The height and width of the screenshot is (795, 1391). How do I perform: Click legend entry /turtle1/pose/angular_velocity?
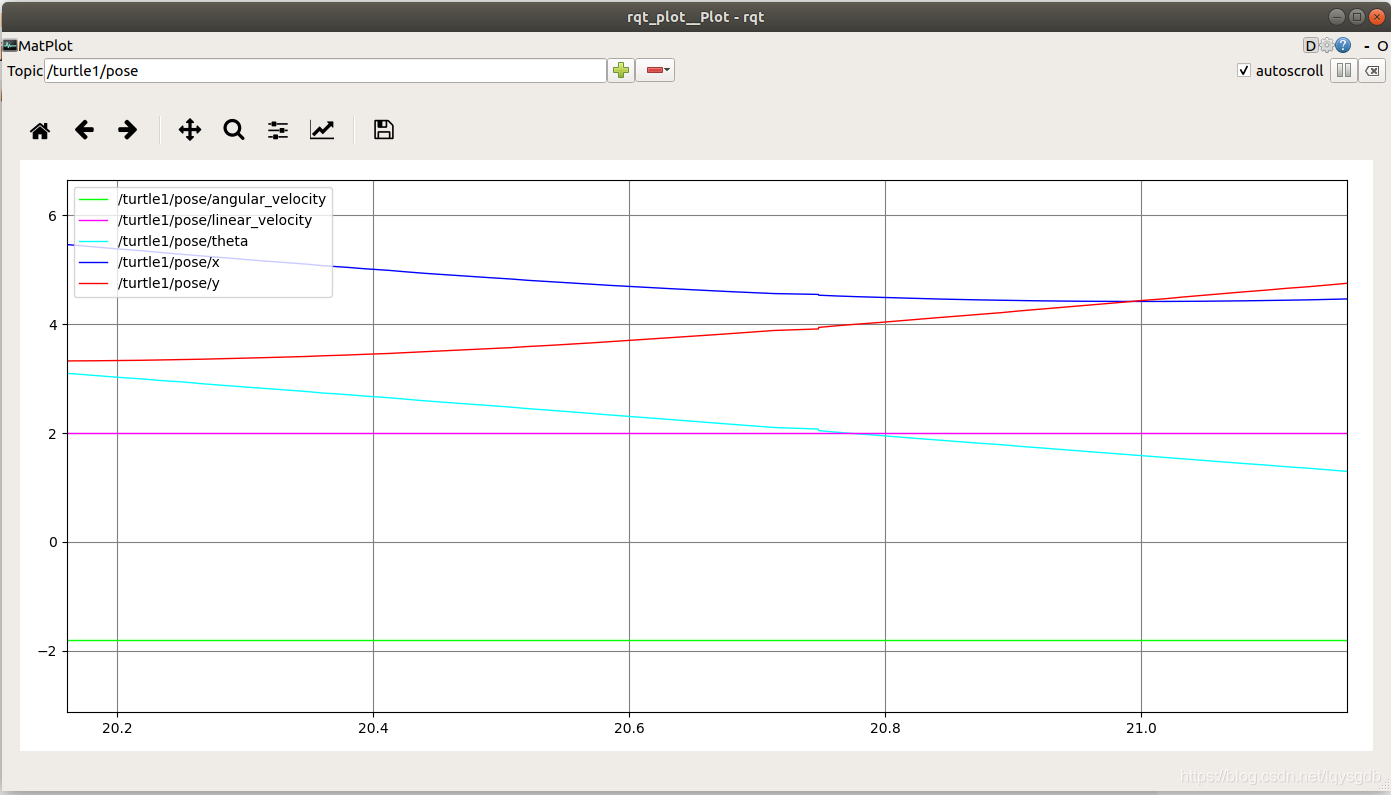coord(222,199)
